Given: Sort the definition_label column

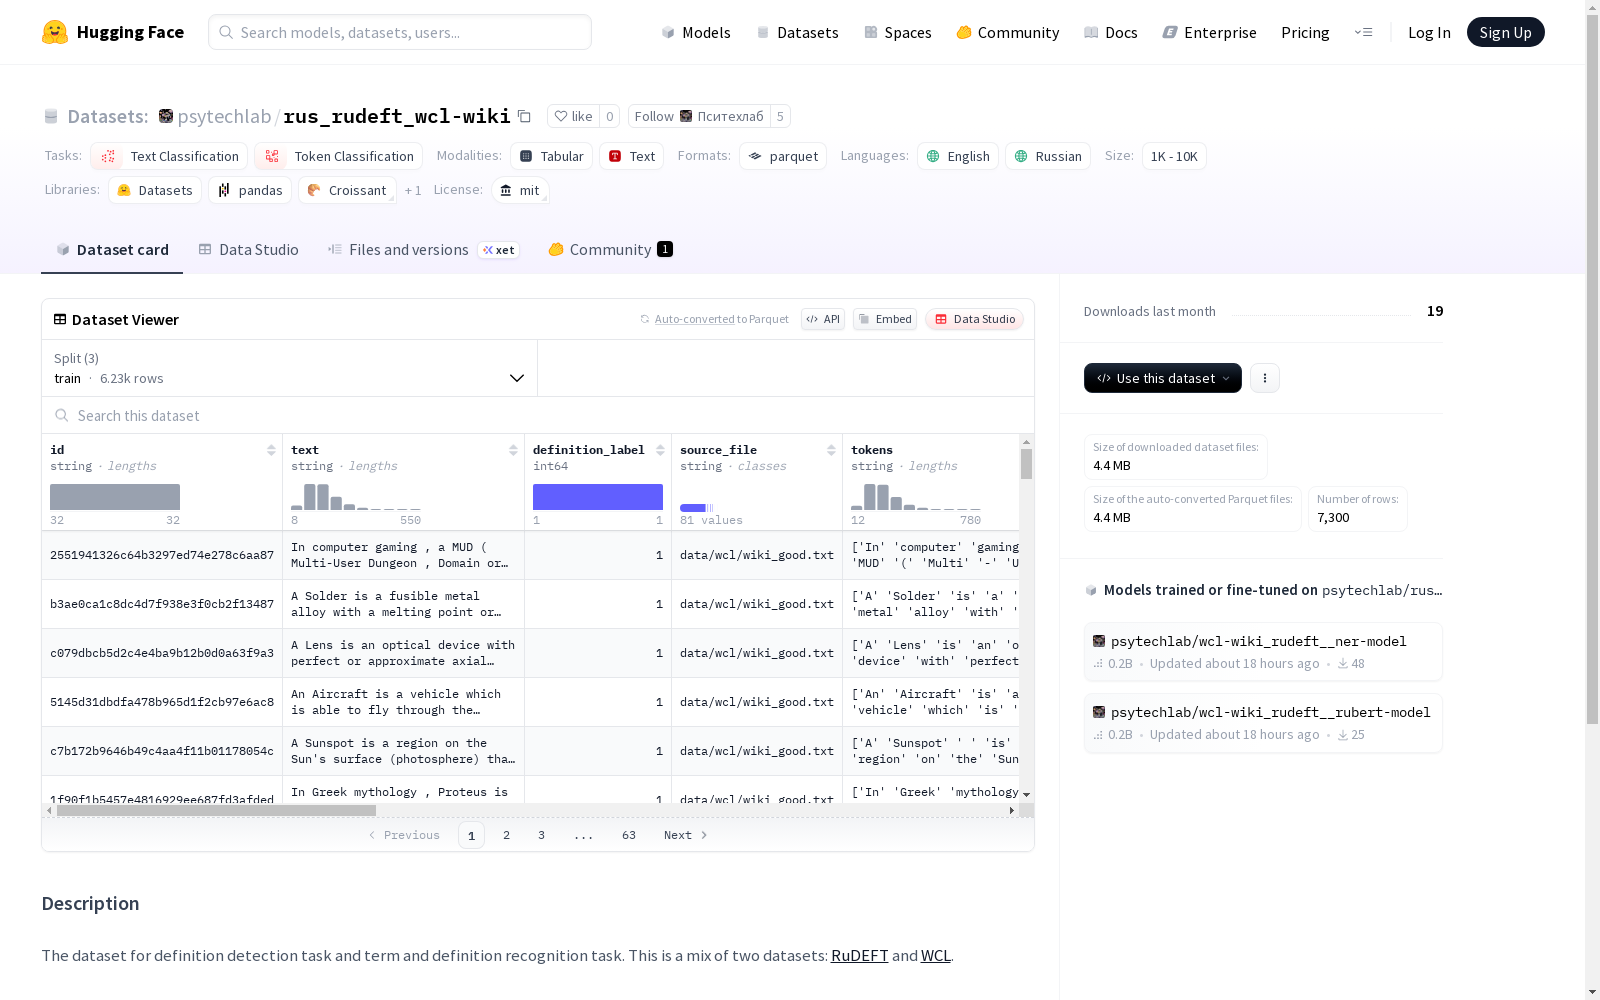Looking at the screenshot, I should (x=660, y=450).
